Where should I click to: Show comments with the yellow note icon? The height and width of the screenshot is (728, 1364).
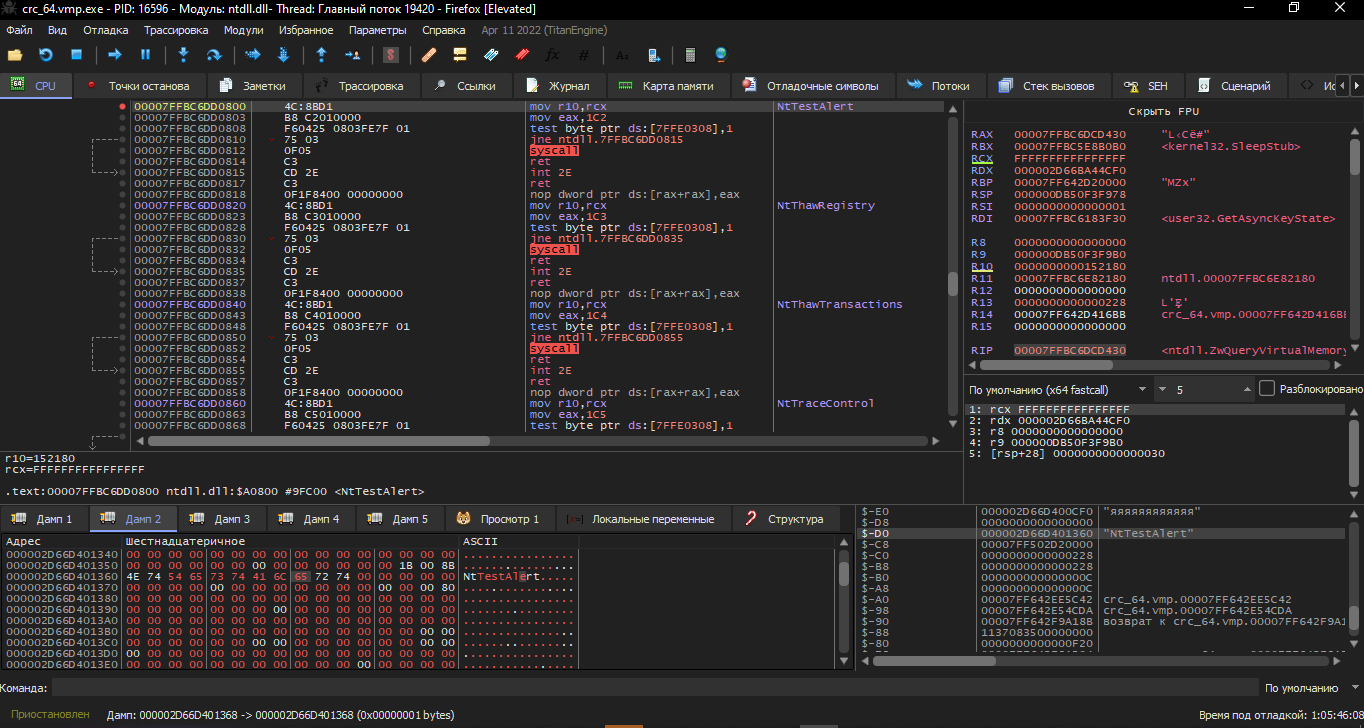coord(460,55)
